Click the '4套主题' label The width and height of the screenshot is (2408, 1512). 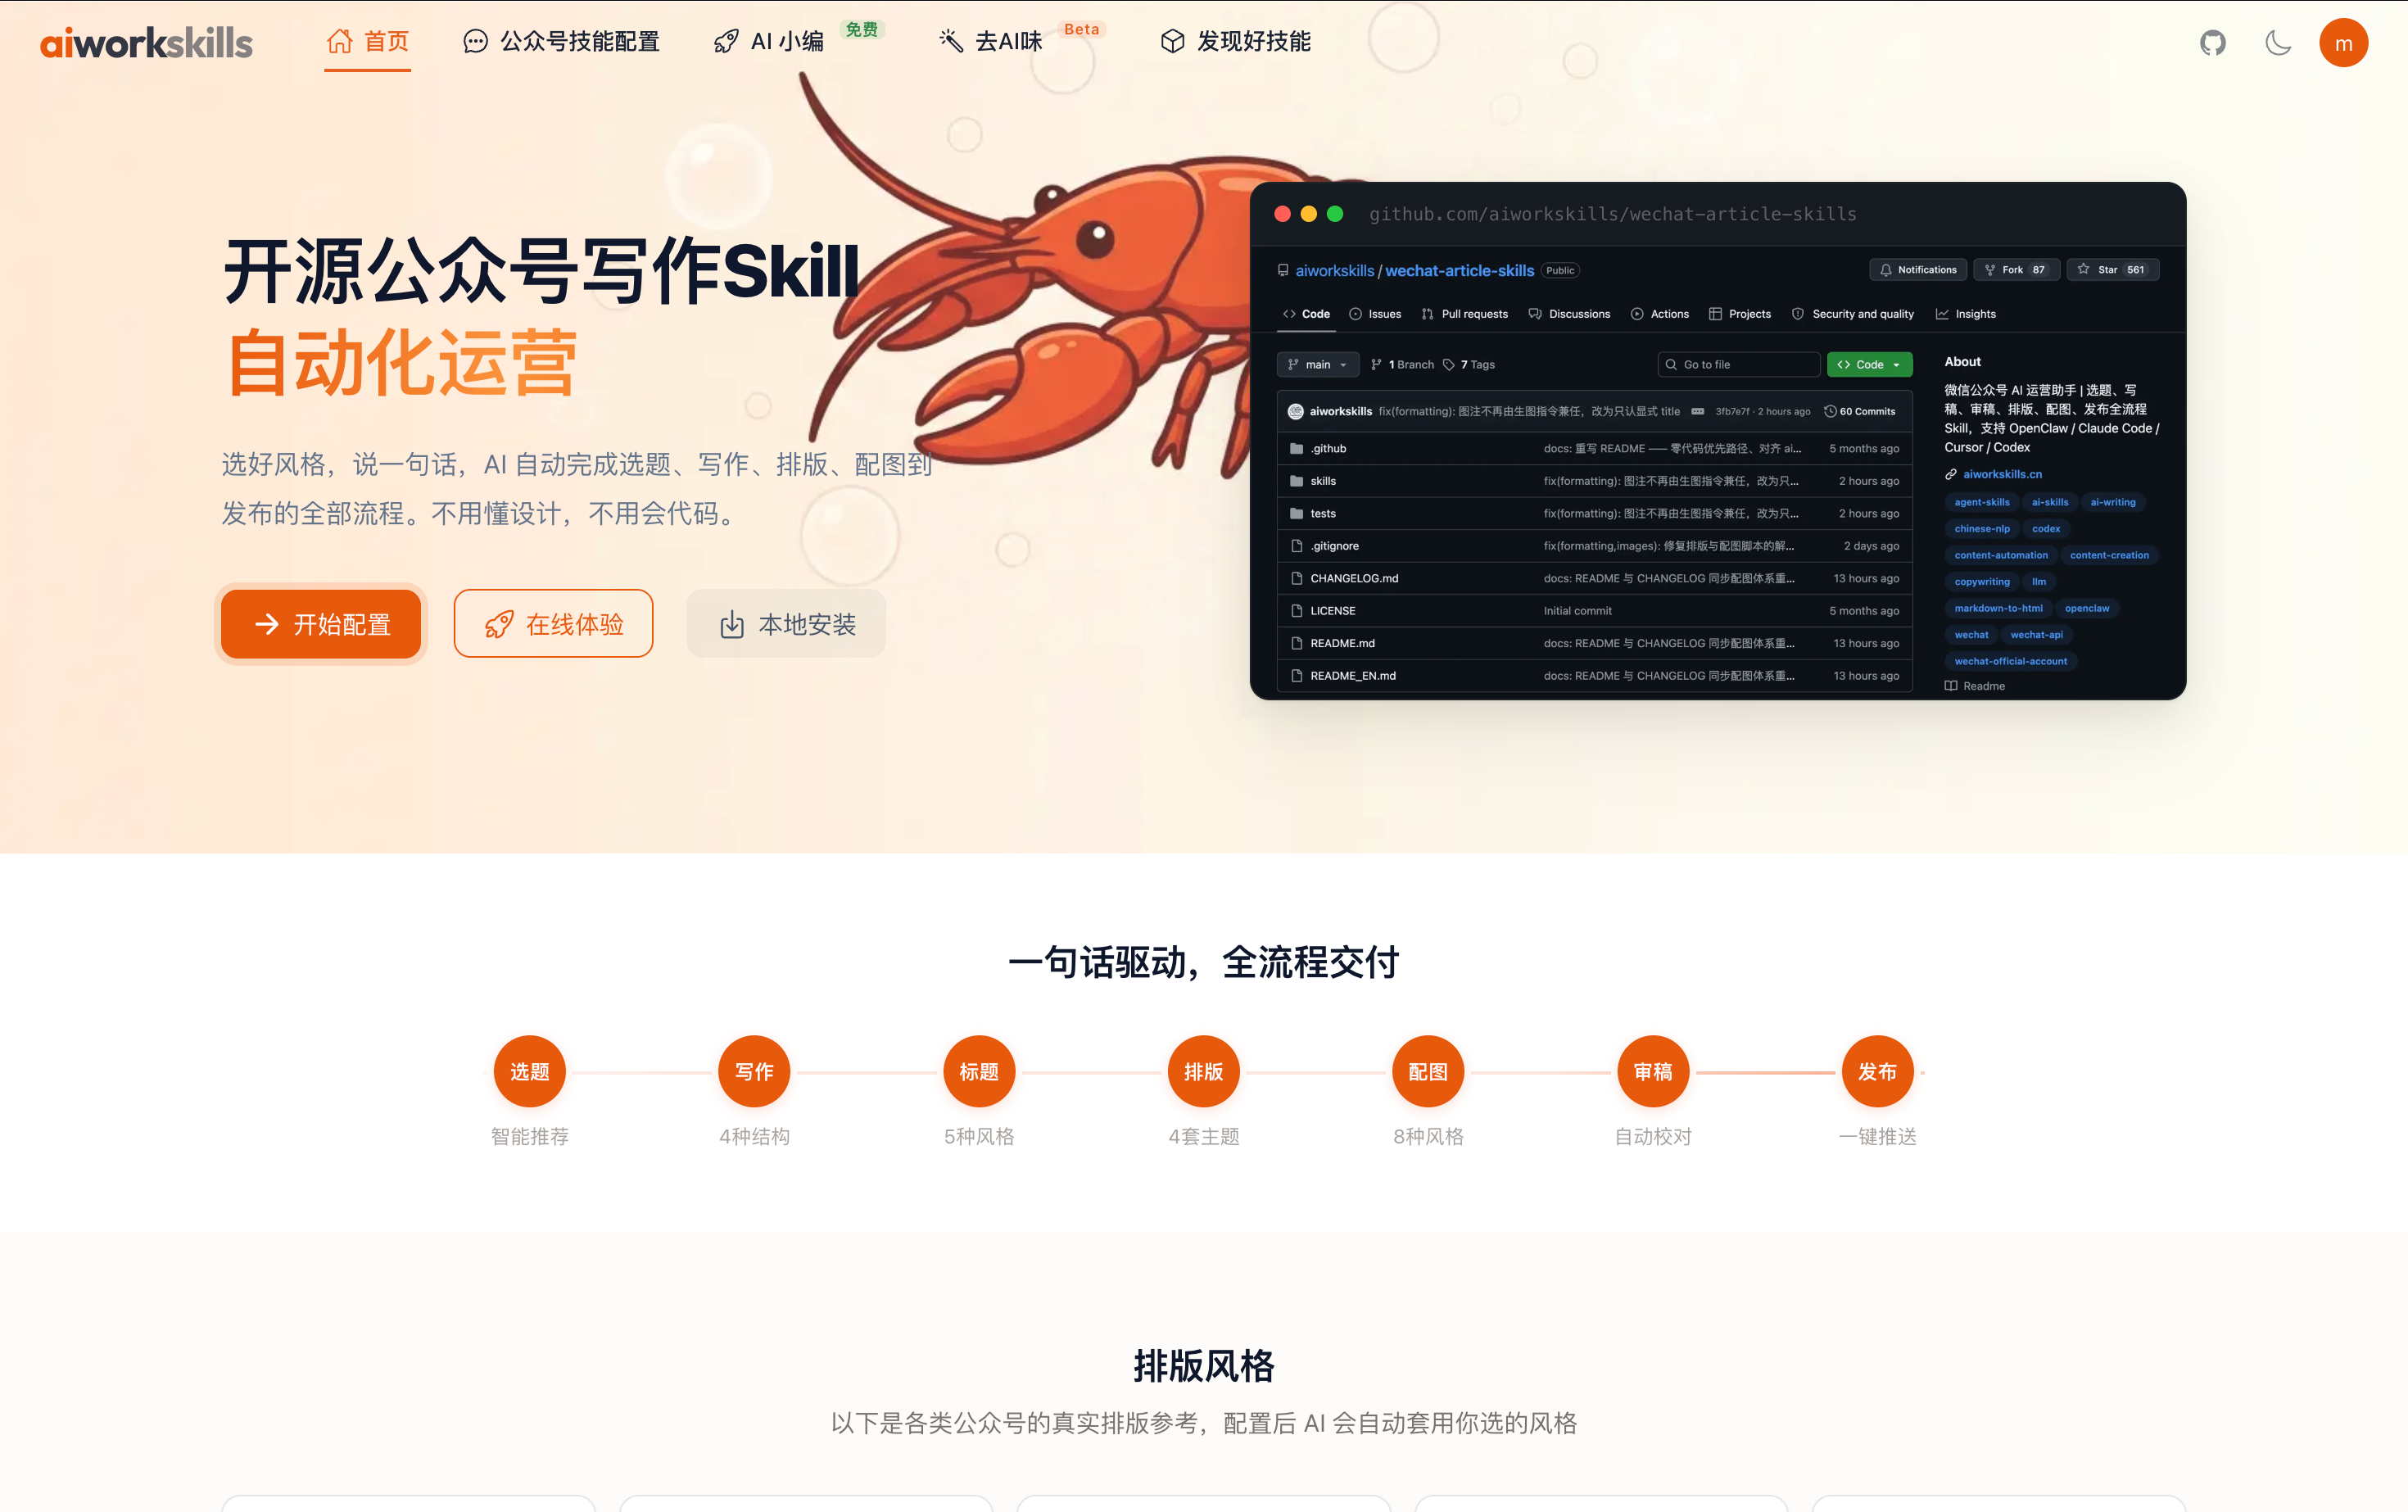(x=1204, y=1136)
